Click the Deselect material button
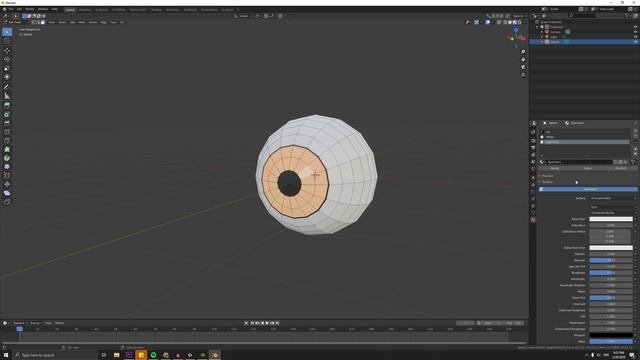 pyautogui.click(x=621, y=168)
